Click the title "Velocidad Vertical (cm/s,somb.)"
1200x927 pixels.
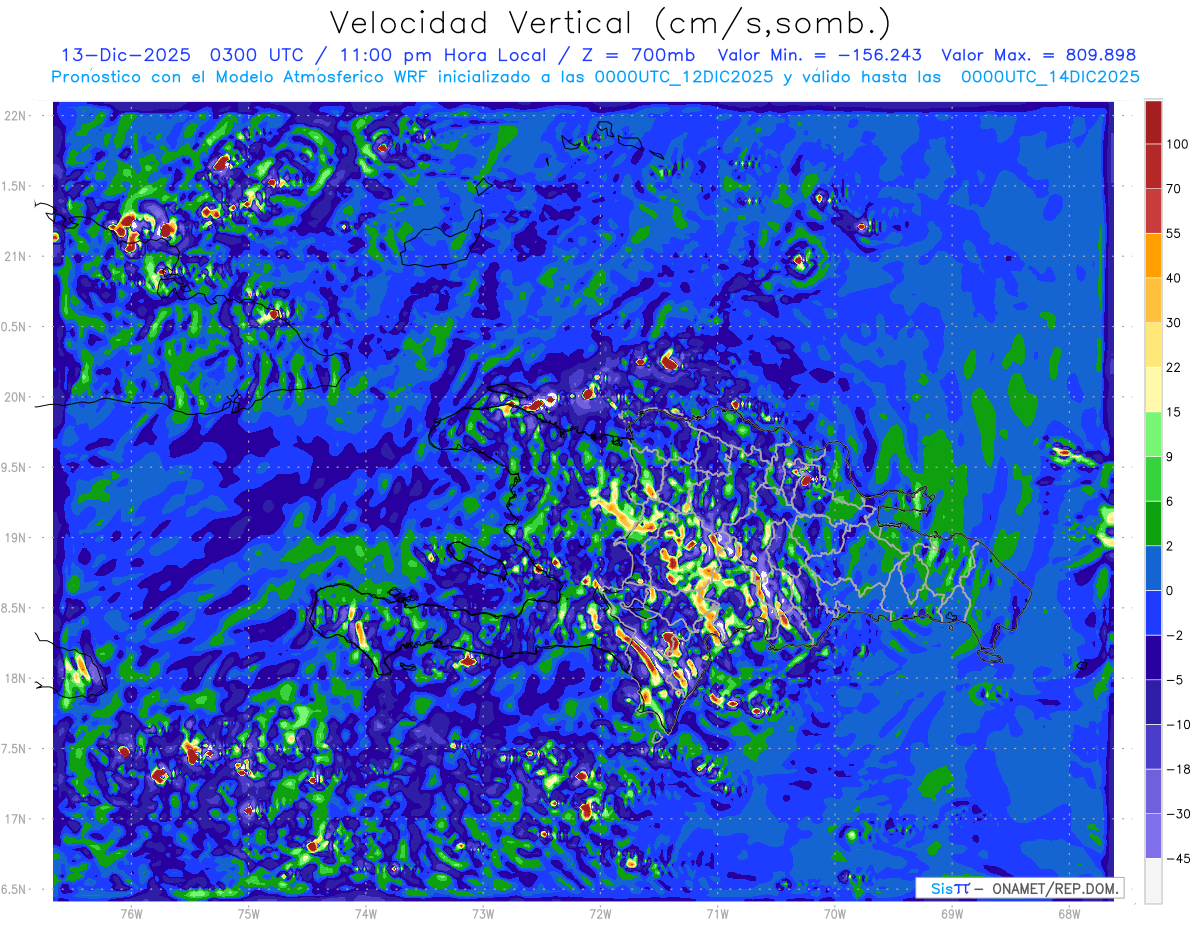click(x=610, y=23)
